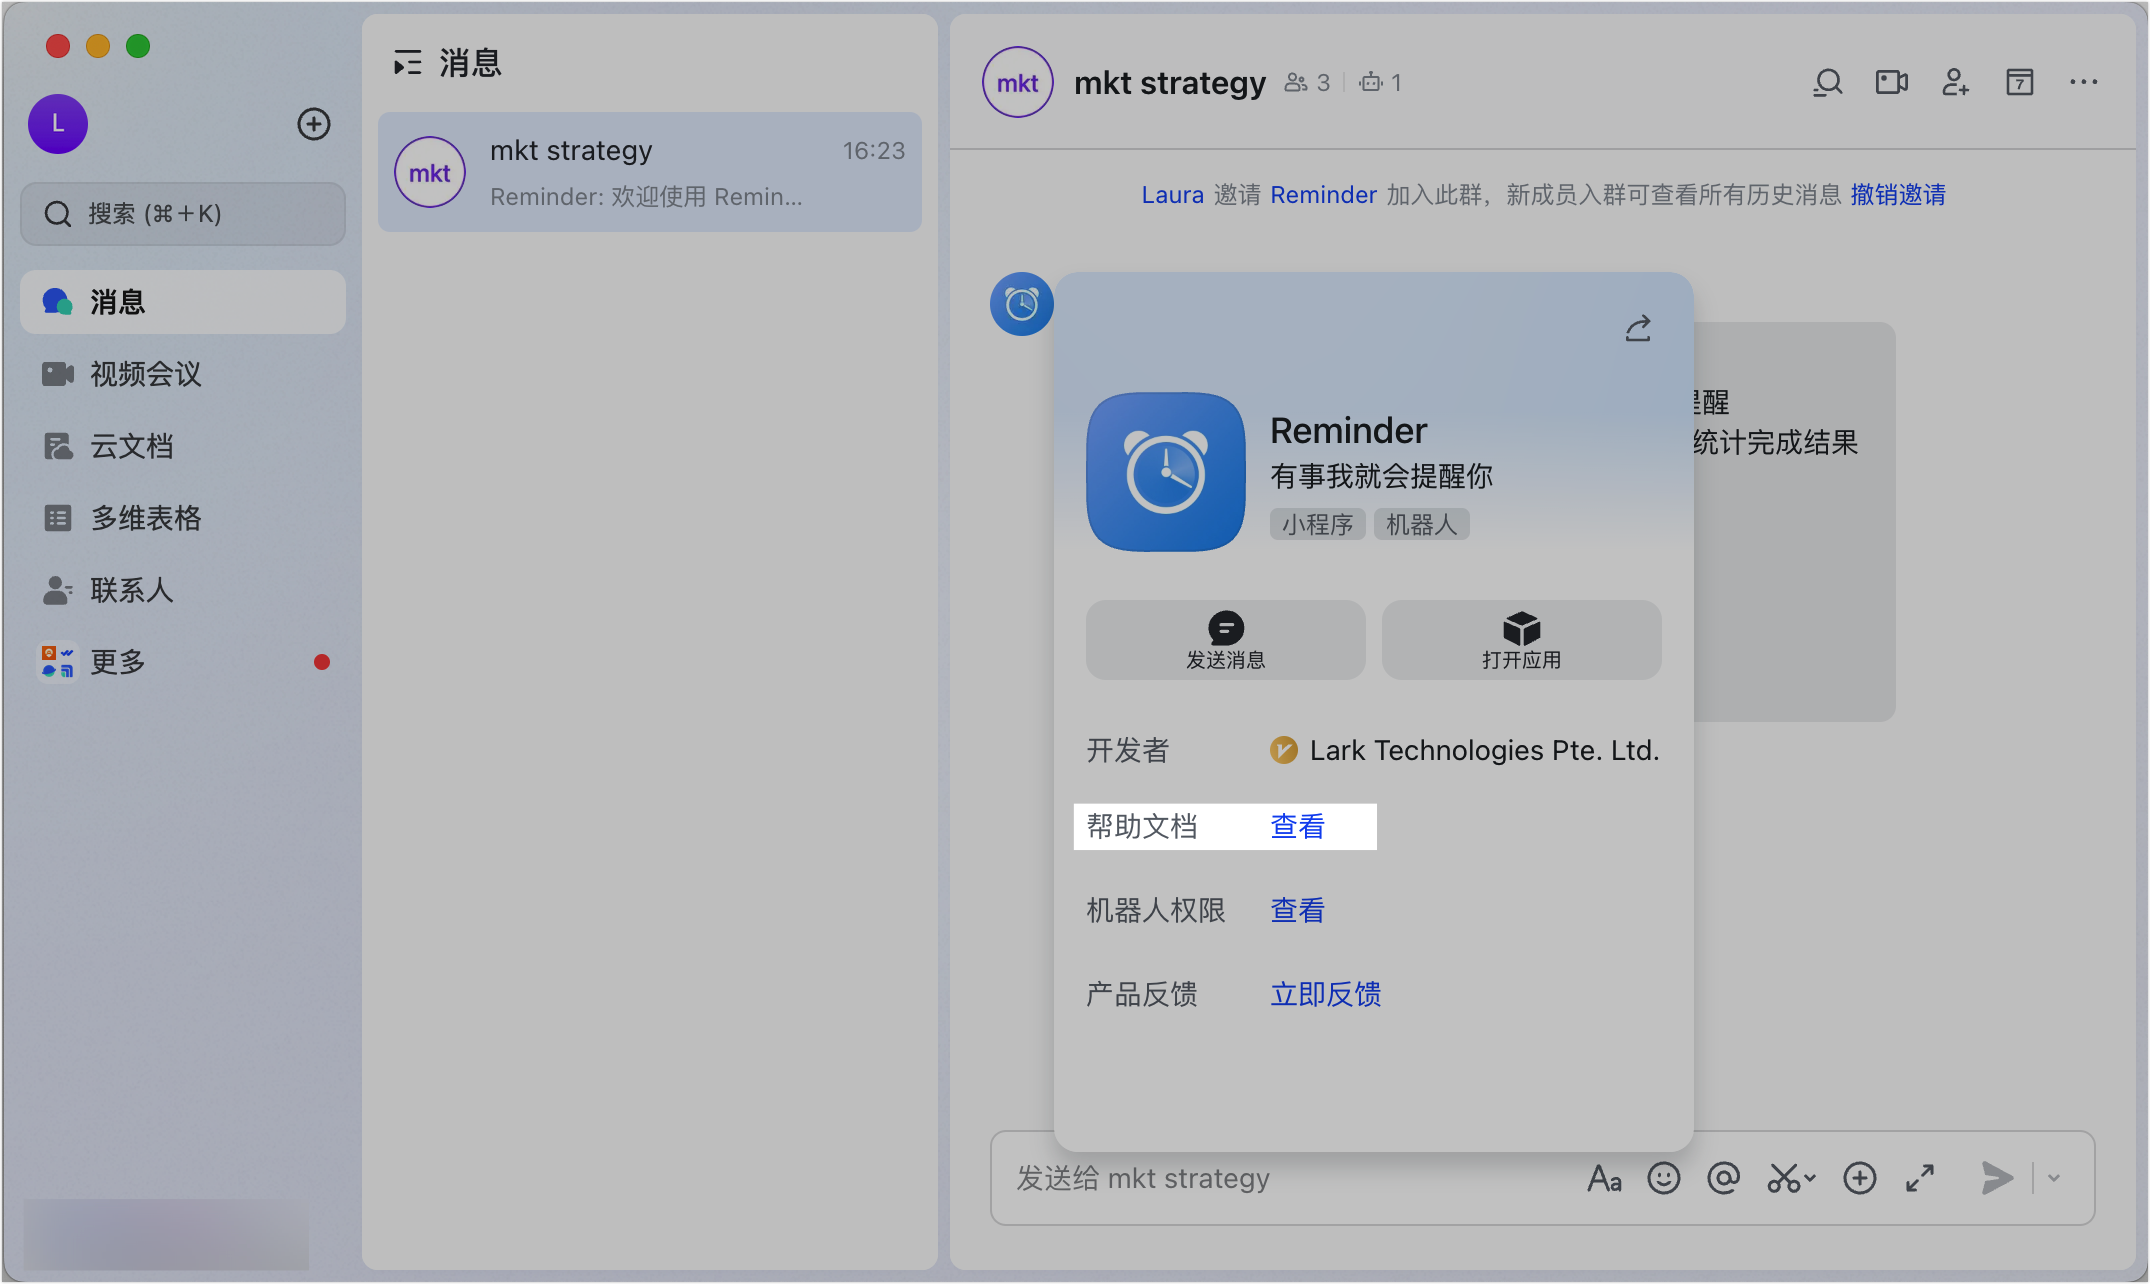Screen dimensions: 2150x1284
Task: Click the Reminder bot avatar beside message
Action: tap(1022, 304)
